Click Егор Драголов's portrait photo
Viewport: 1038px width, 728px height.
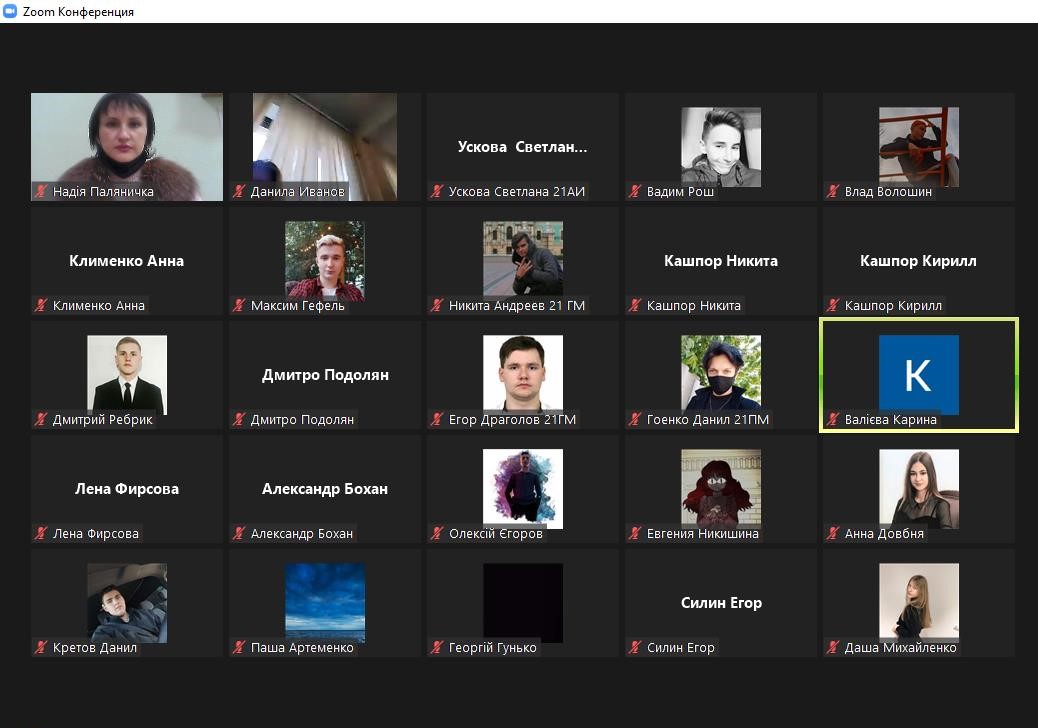pos(523,373)
